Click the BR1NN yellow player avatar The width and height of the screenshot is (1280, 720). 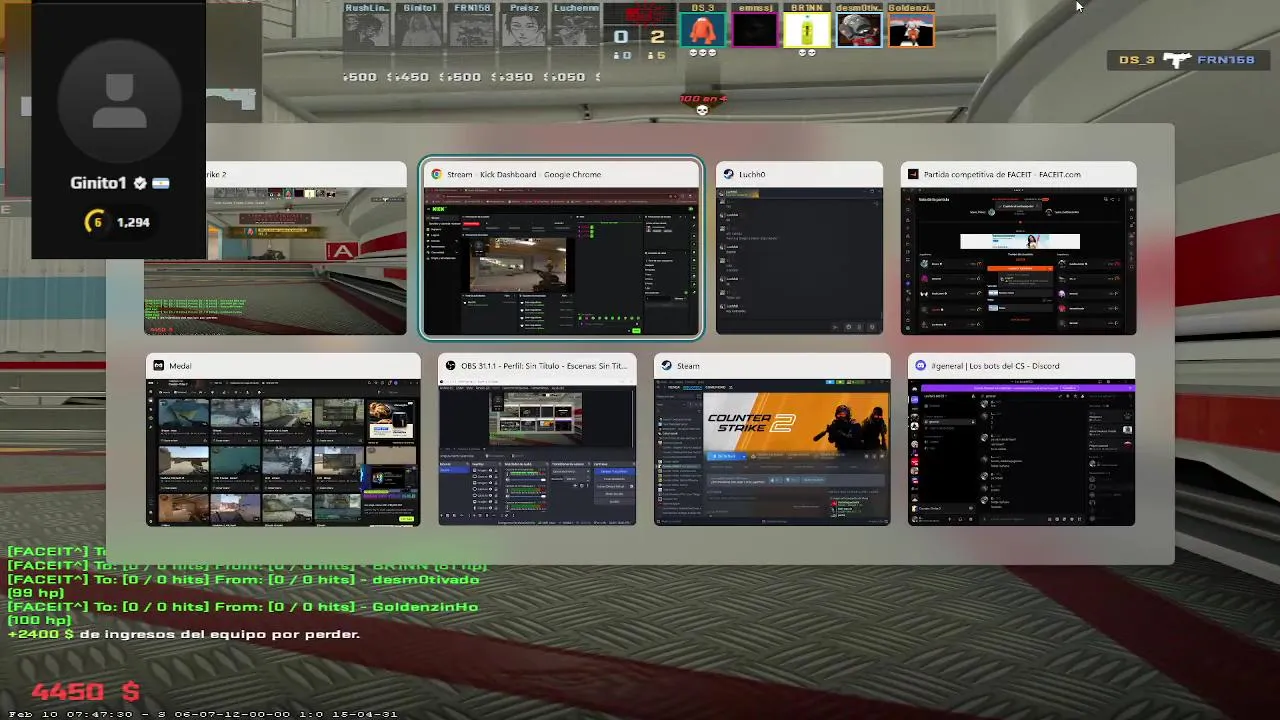pyautogui.click(x=807, y=30)
